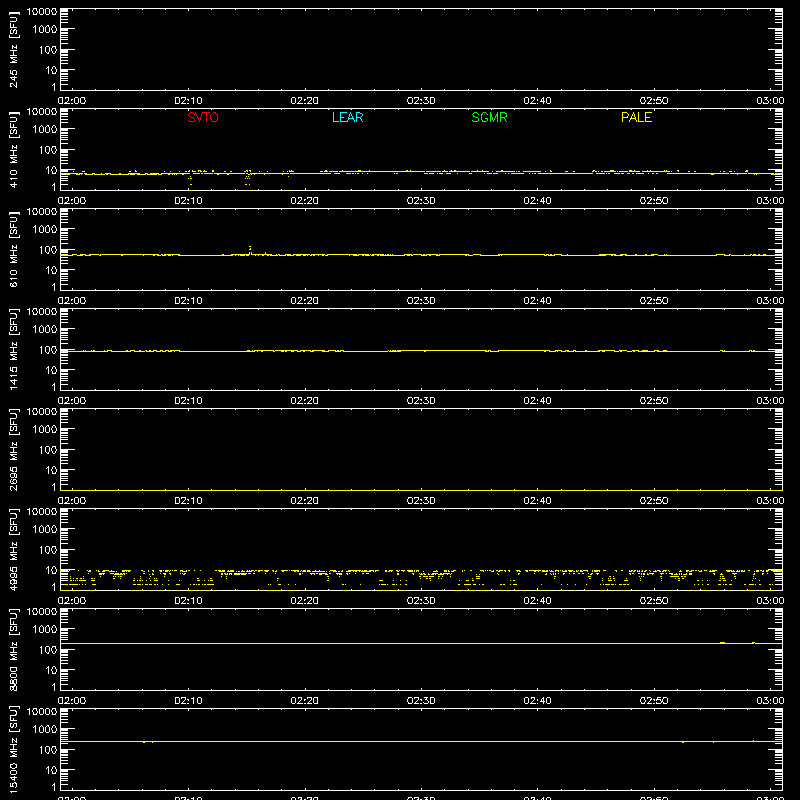This screenshot has height=800, width=800.
Task: Click the 03:00 tick label under 2695 MHz panel
Action: (770, 501)
